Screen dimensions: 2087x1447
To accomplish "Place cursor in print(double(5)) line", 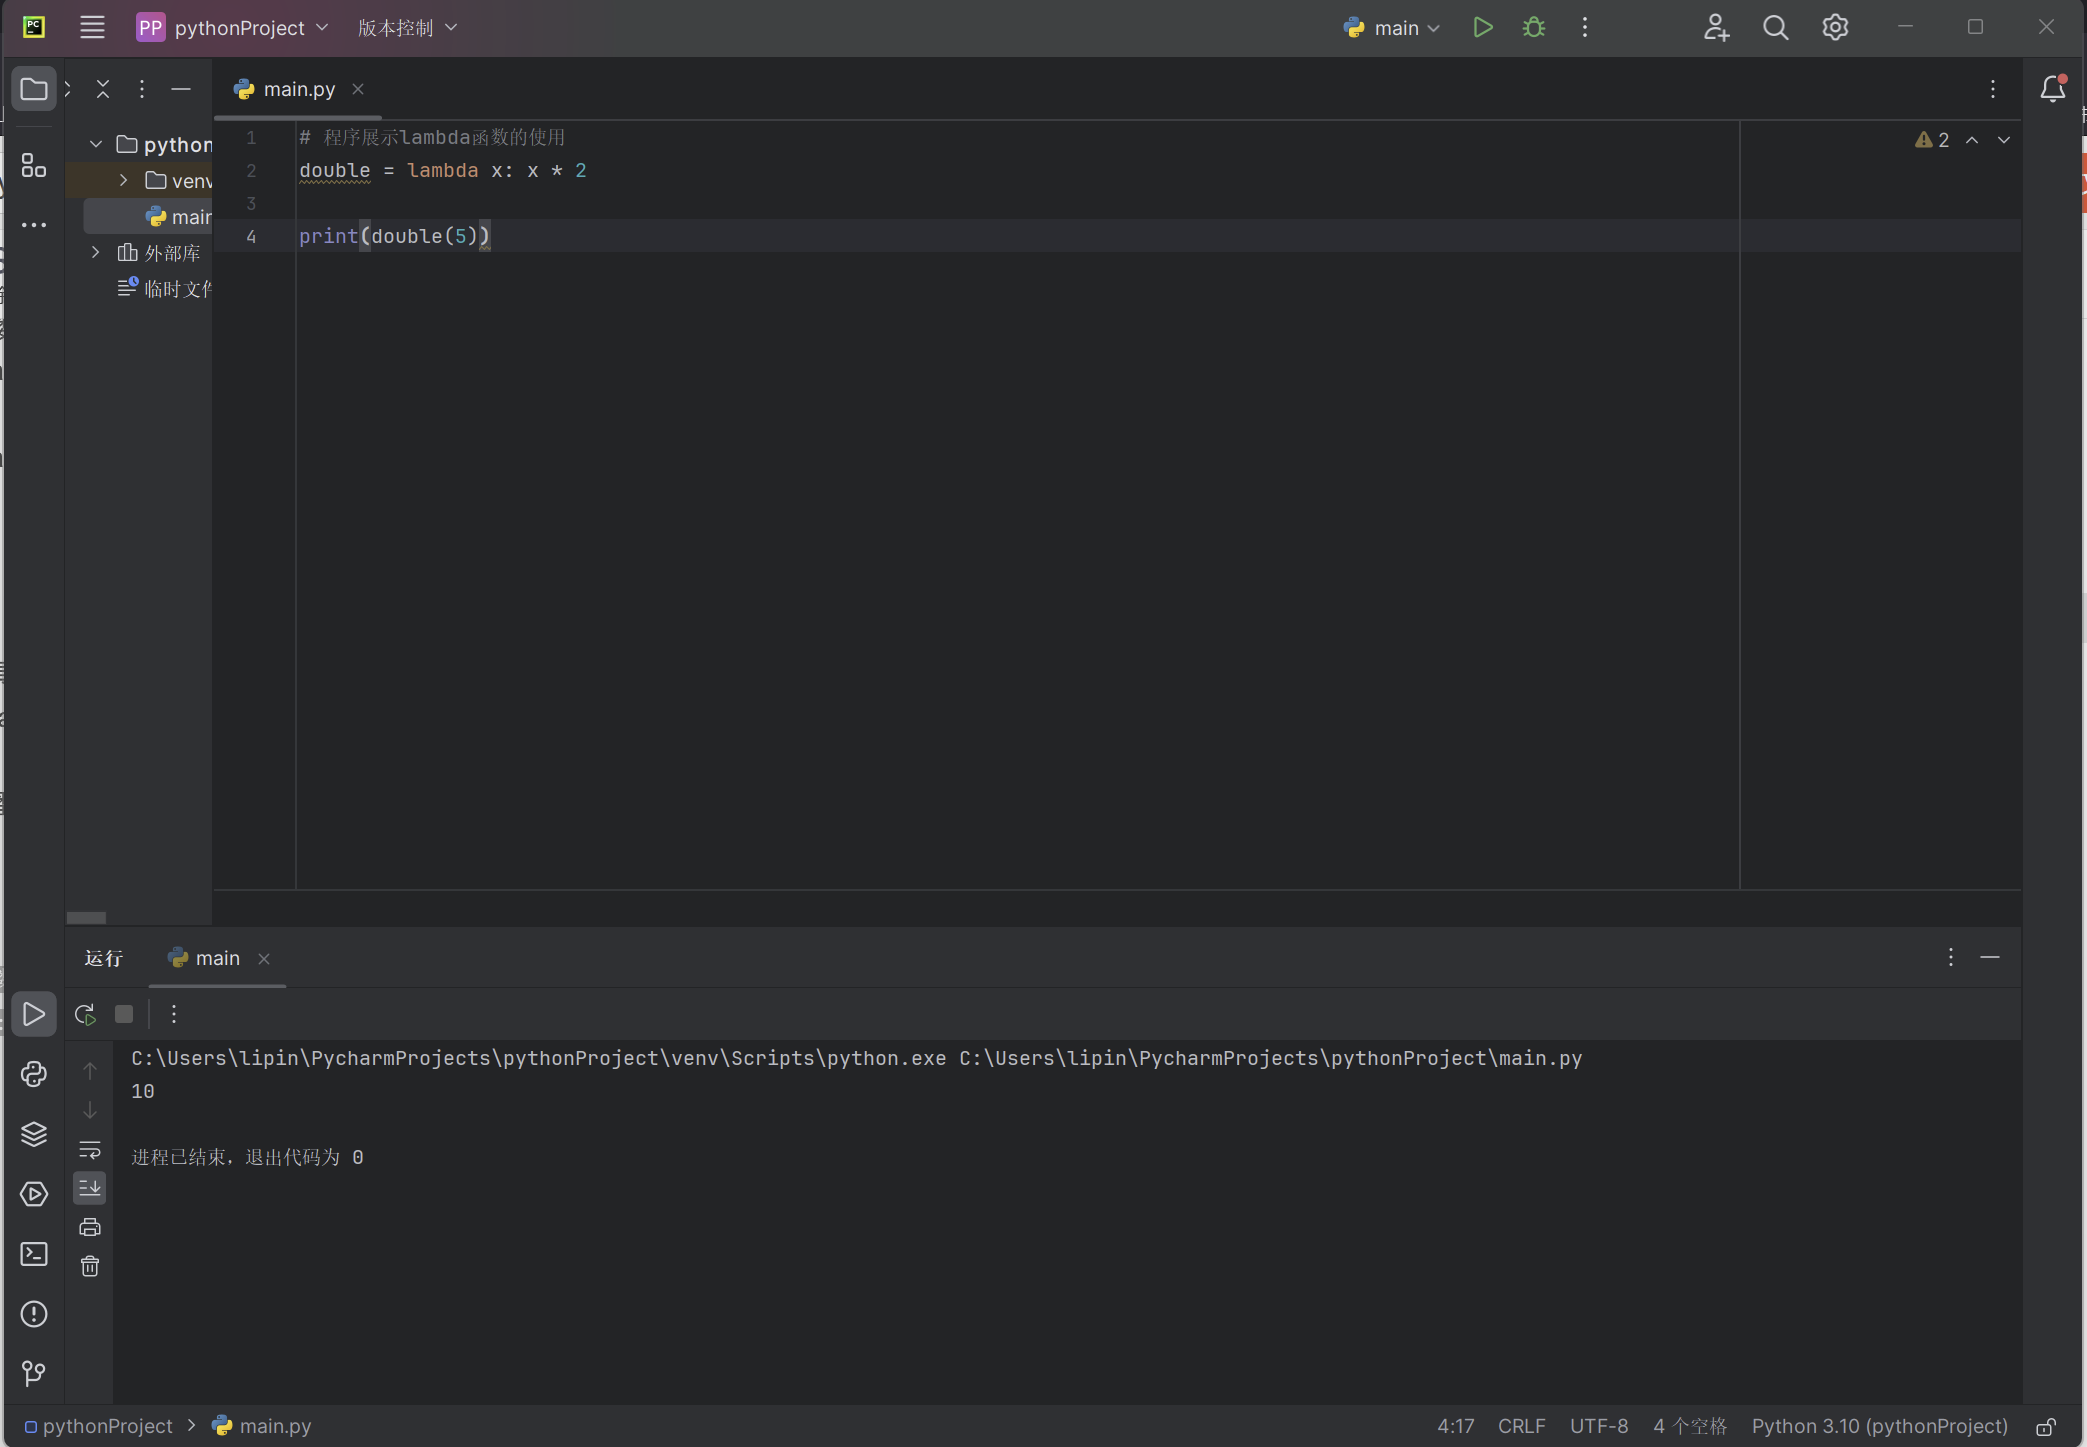I will (395, 236).
